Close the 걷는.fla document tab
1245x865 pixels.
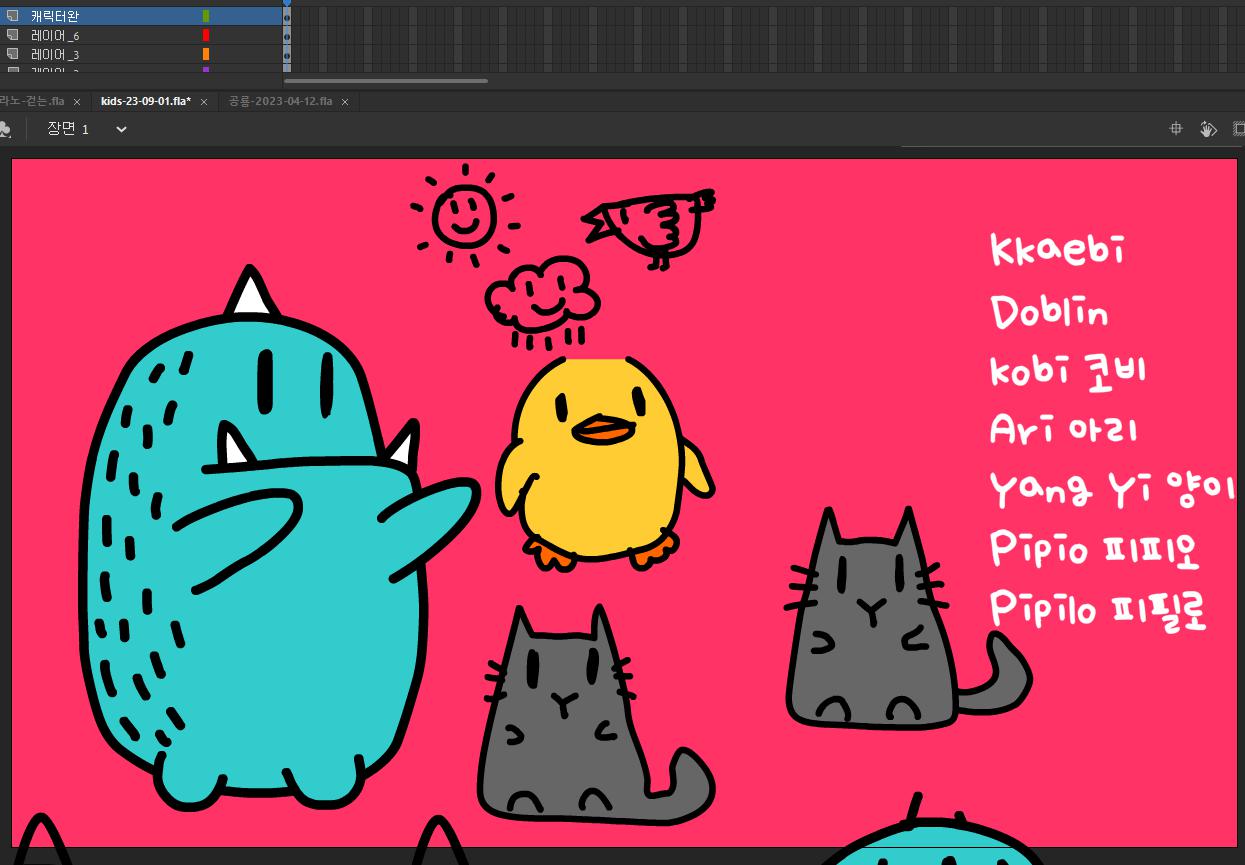[77, 102]
